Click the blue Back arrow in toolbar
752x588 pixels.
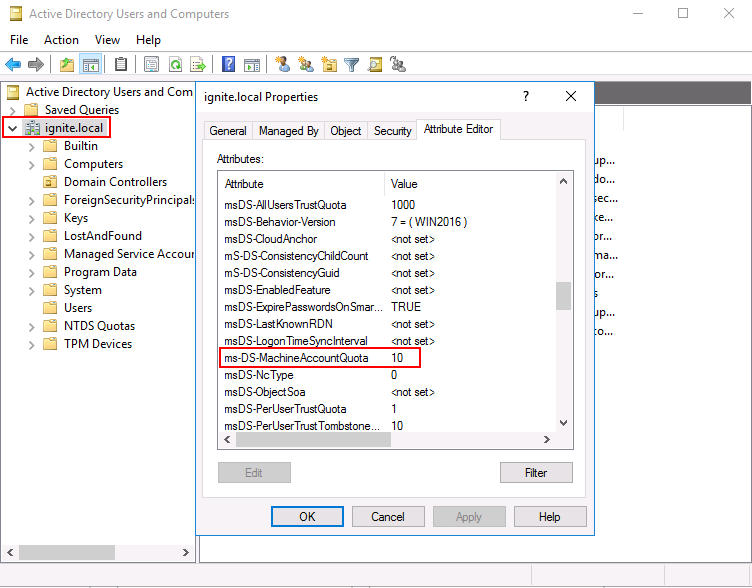(x=13, y=64)
